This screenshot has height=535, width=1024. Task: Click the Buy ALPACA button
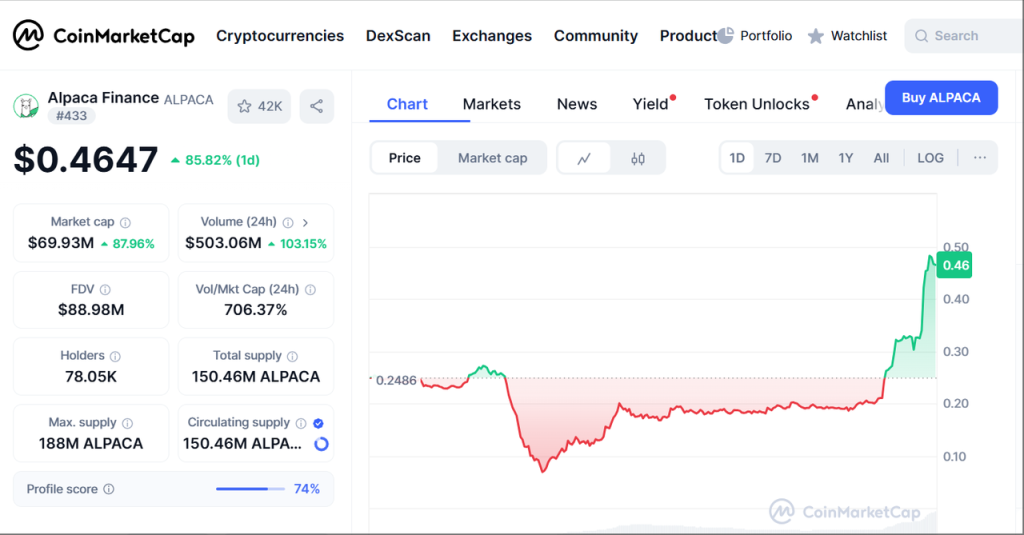[x=940, y=97]
